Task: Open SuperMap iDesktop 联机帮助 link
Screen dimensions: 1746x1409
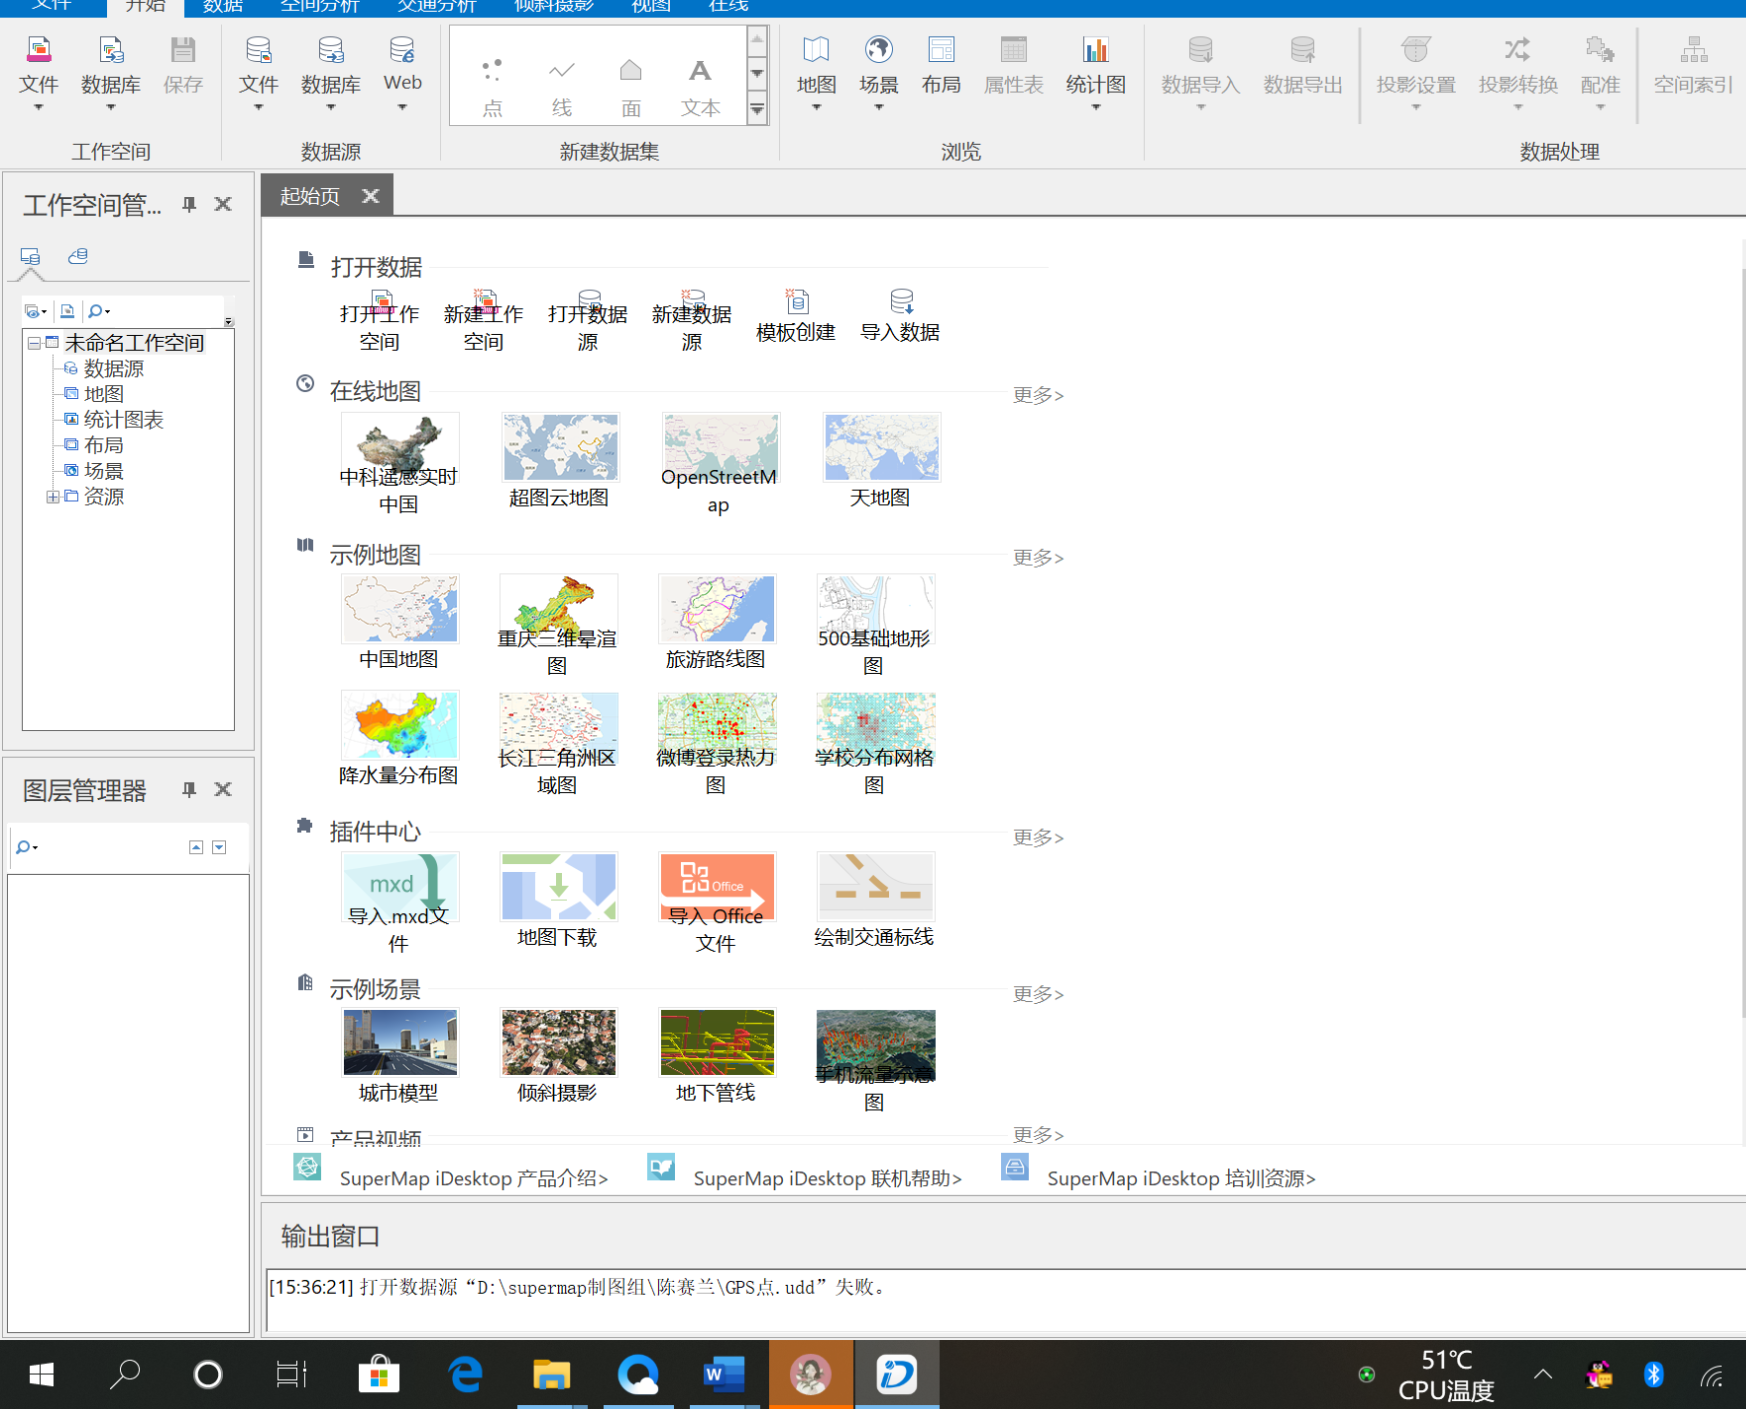Action: pyautogui.click(x=827, y=1178)
